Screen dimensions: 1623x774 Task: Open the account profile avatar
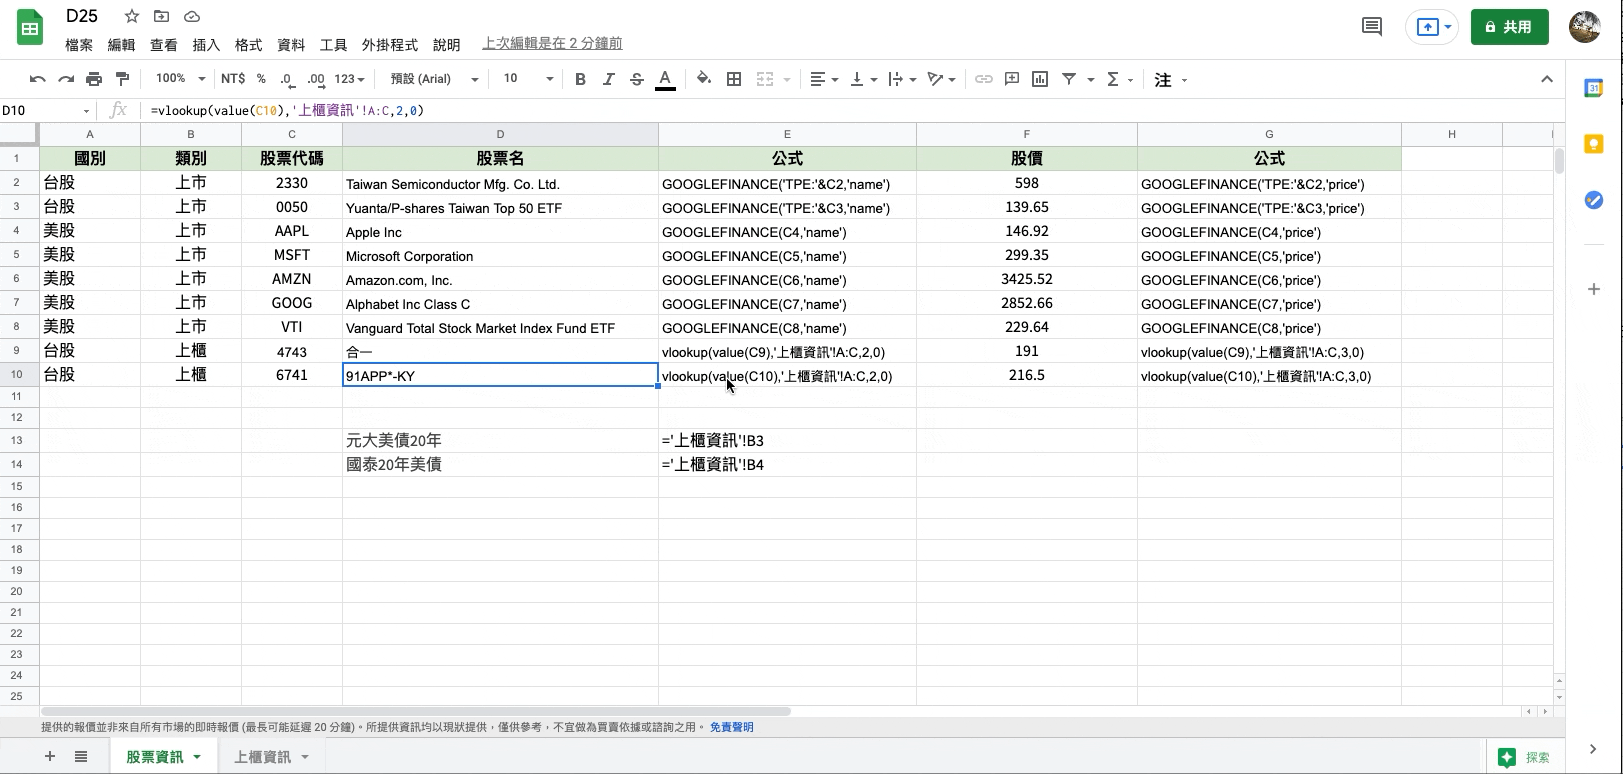point(1585,27)
